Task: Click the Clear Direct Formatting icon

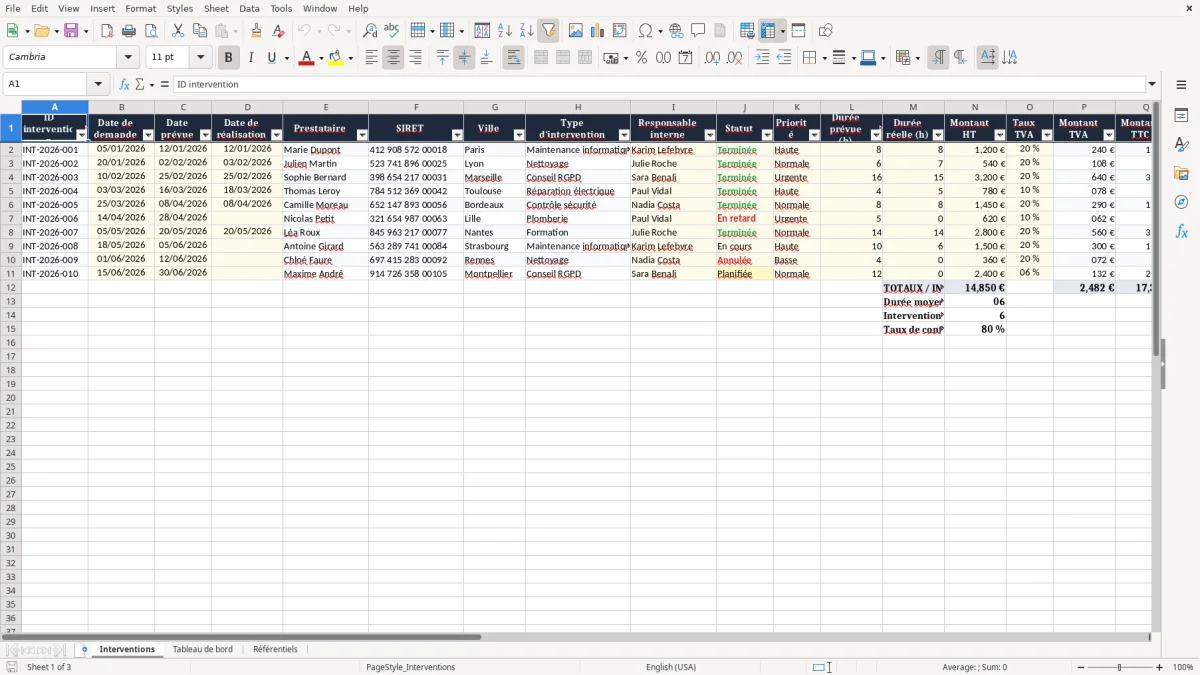Action: click(279, 31)
